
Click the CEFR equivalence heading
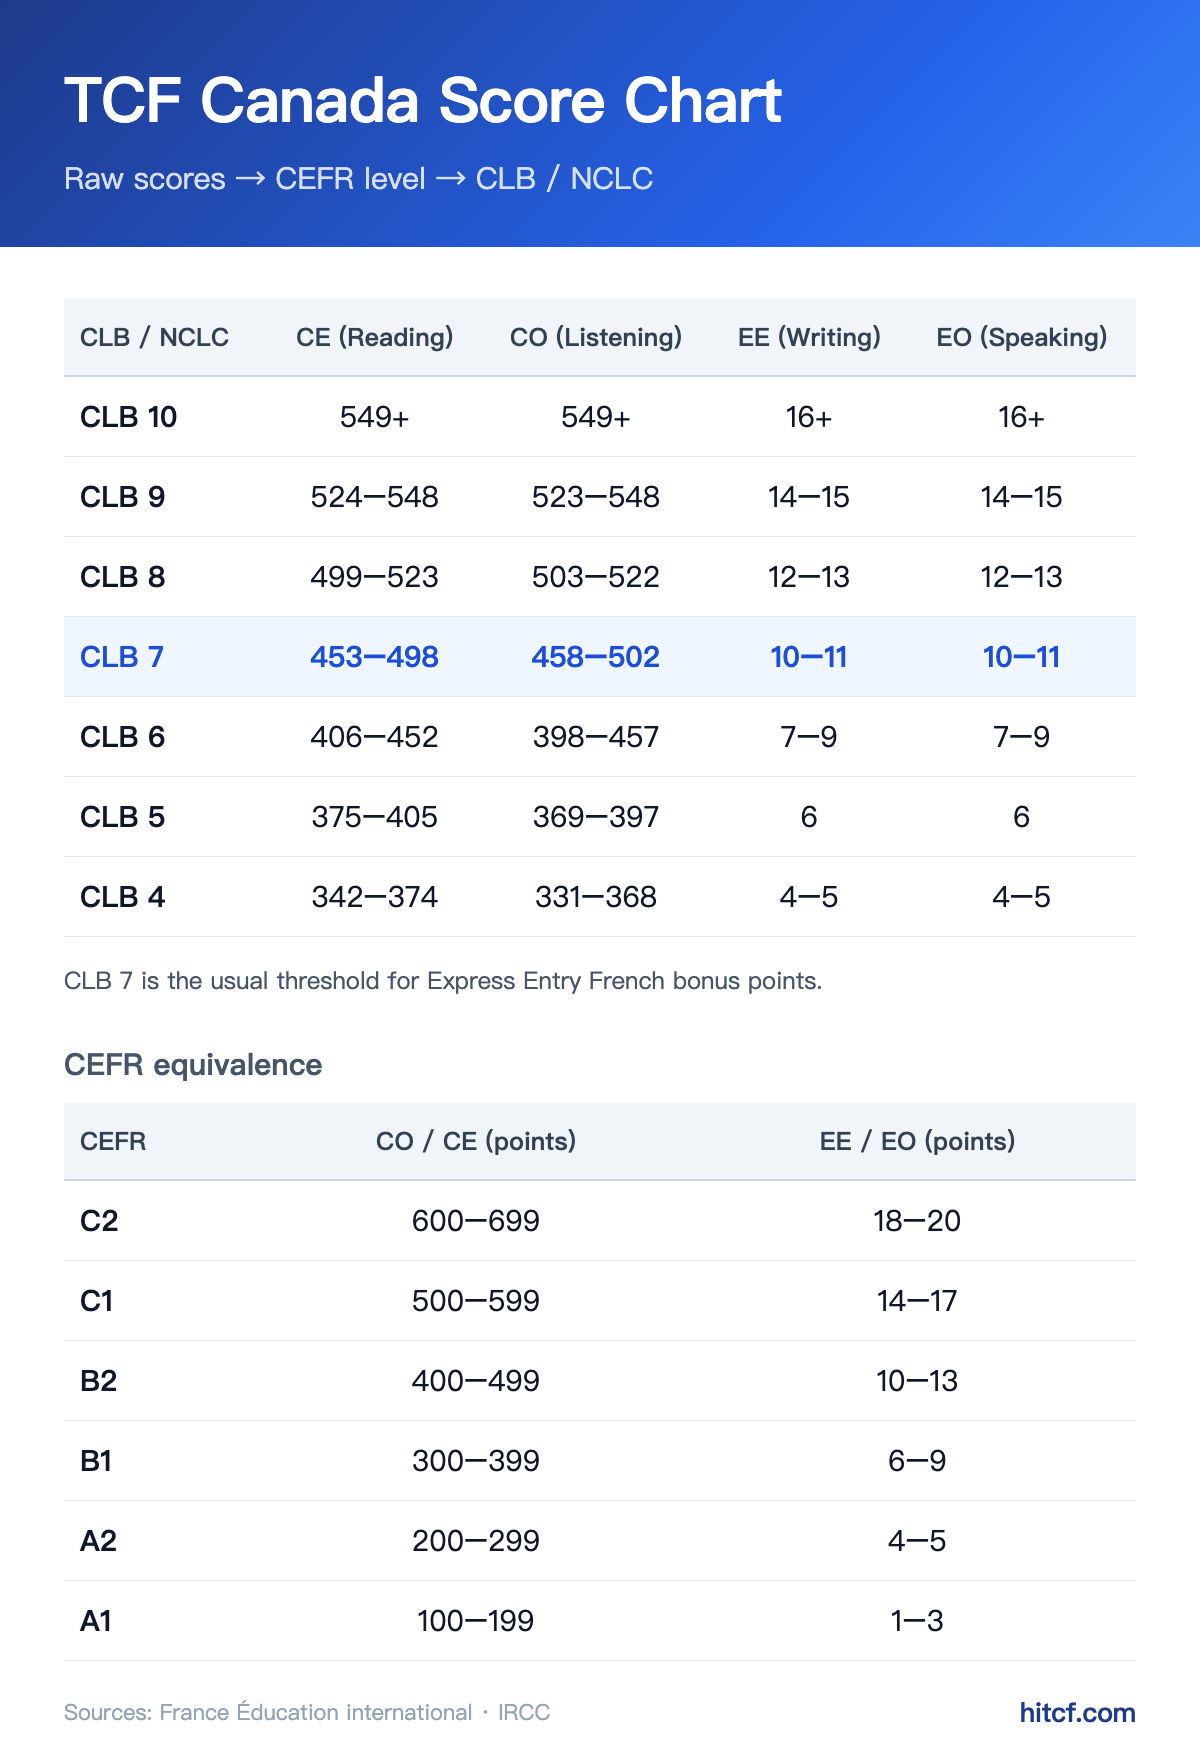point(193,1065)
